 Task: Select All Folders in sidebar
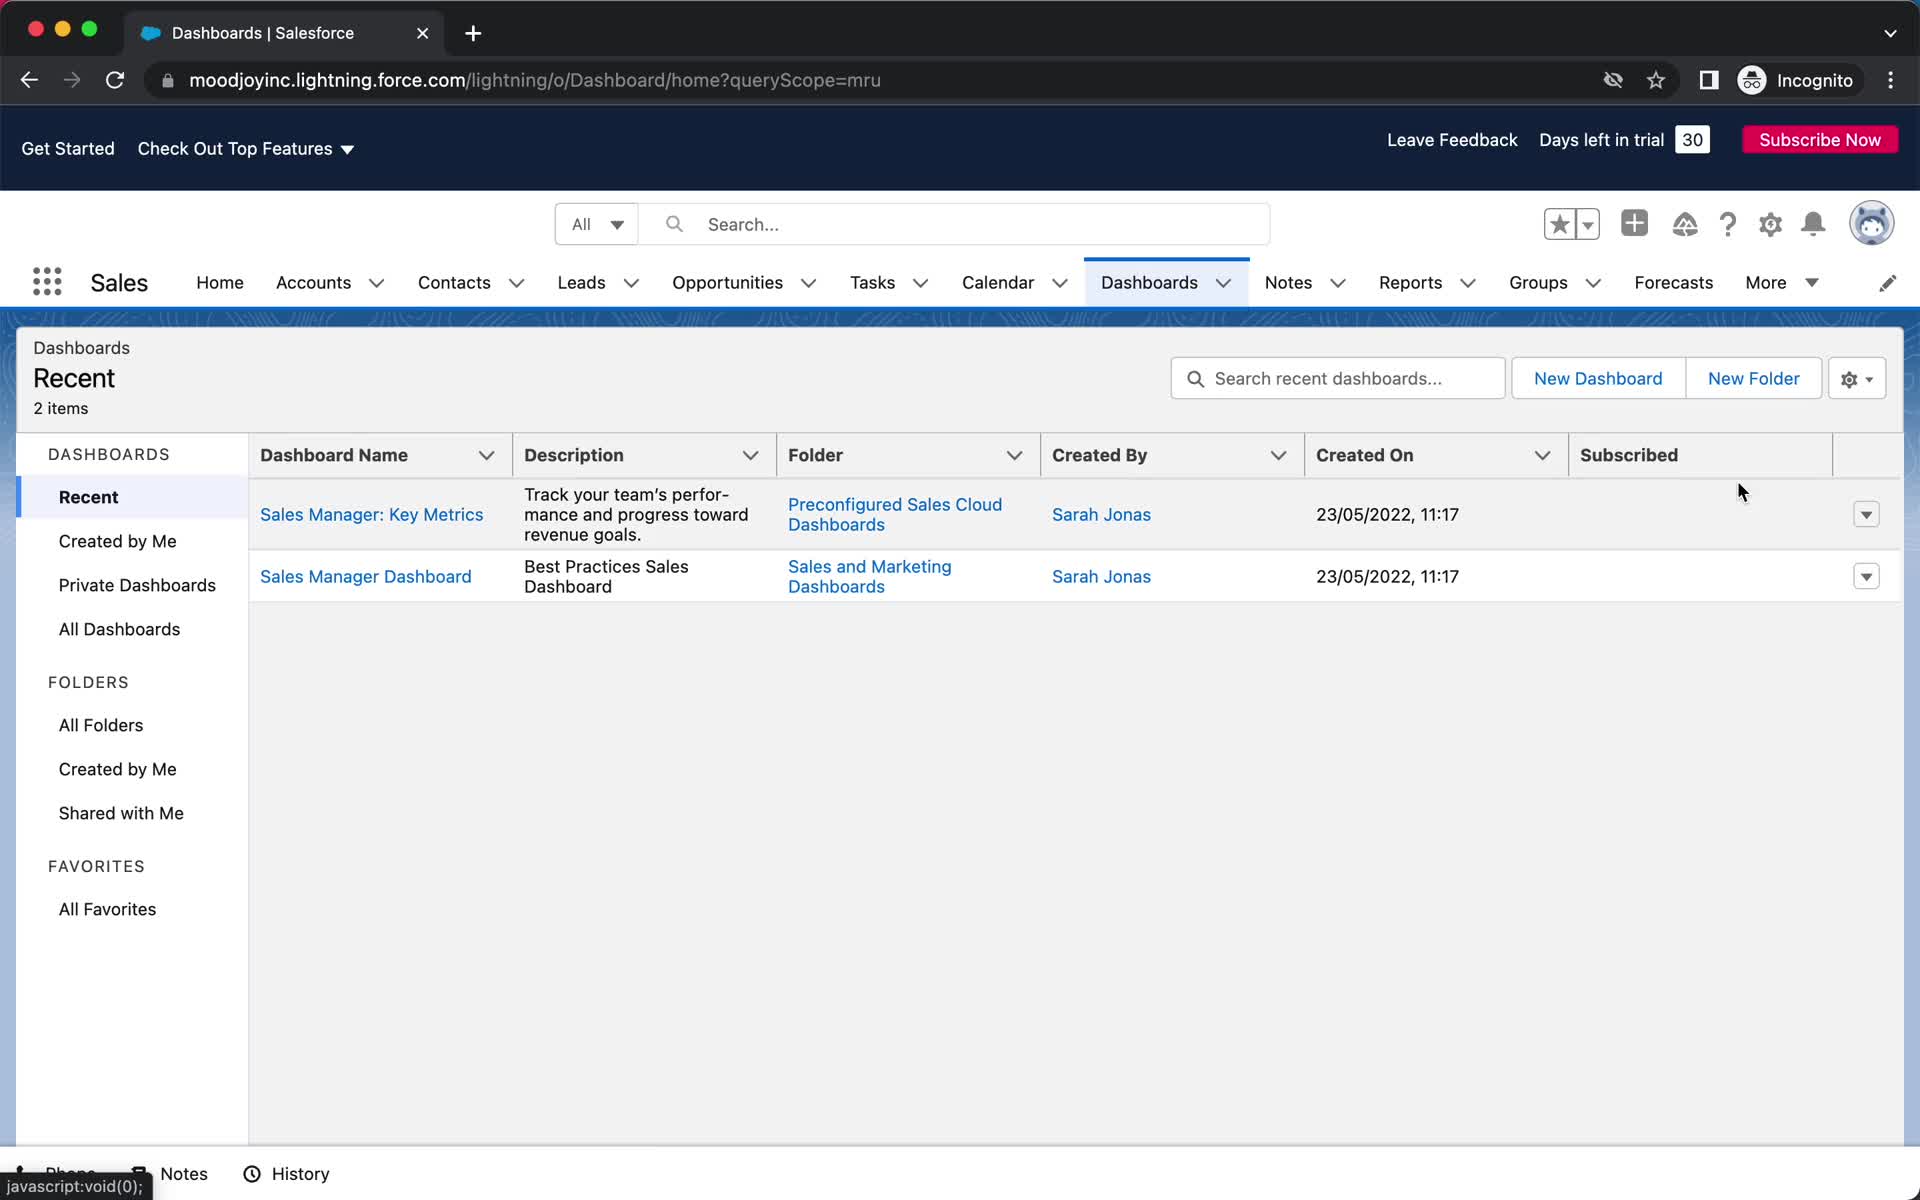click(100, 725)
